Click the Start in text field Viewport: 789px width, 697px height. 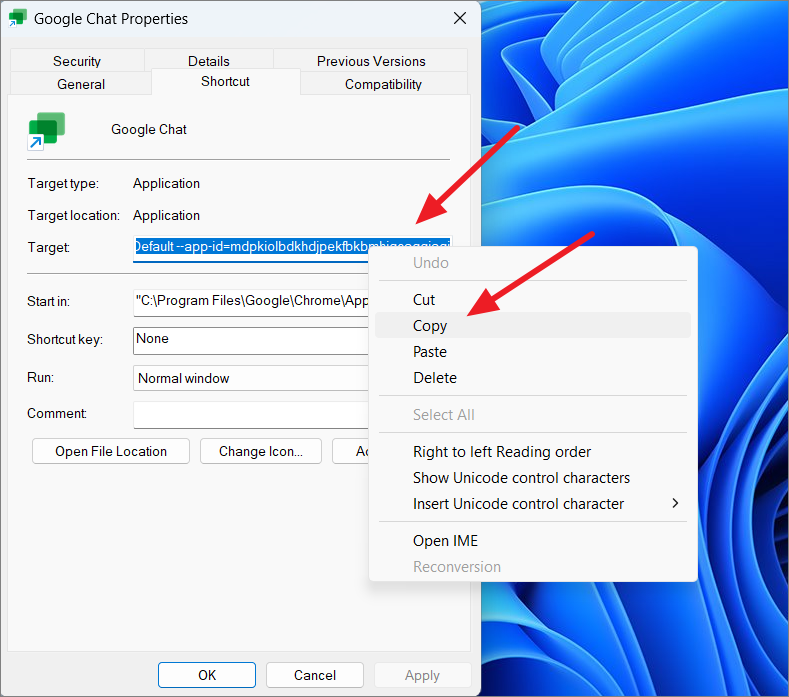coord(251,302)
